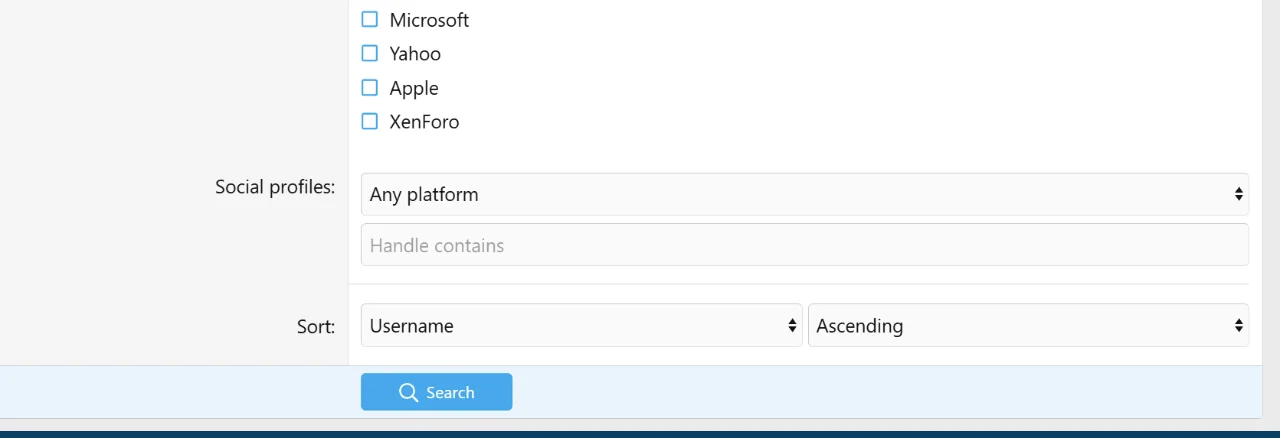Focus the Handle contains field
The image size is (1280, 438).
point(804,245)
